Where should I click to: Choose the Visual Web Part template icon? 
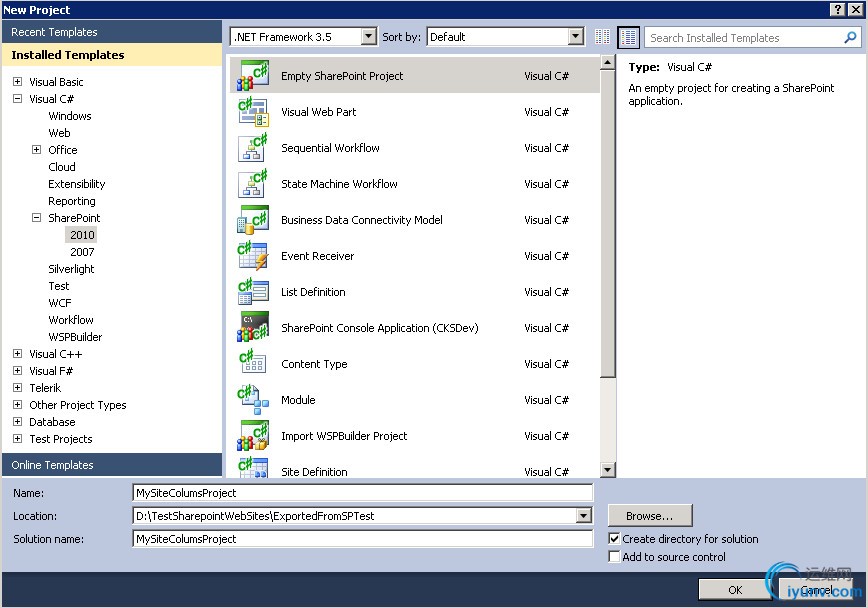point(253,112)
